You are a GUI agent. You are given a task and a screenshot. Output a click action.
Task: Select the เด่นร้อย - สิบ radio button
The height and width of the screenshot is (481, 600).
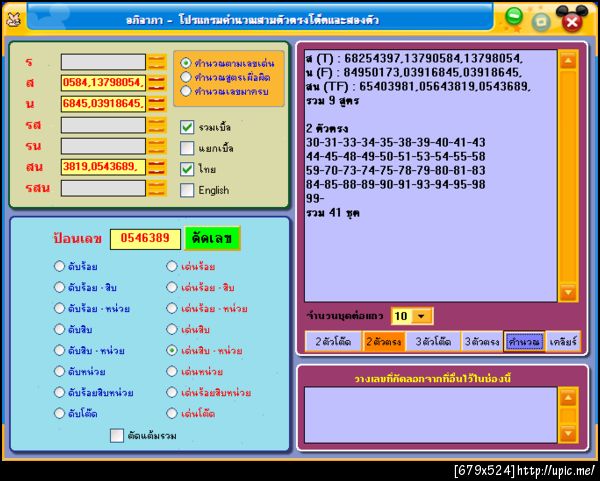pyautogui.click(x=172, y=287)
